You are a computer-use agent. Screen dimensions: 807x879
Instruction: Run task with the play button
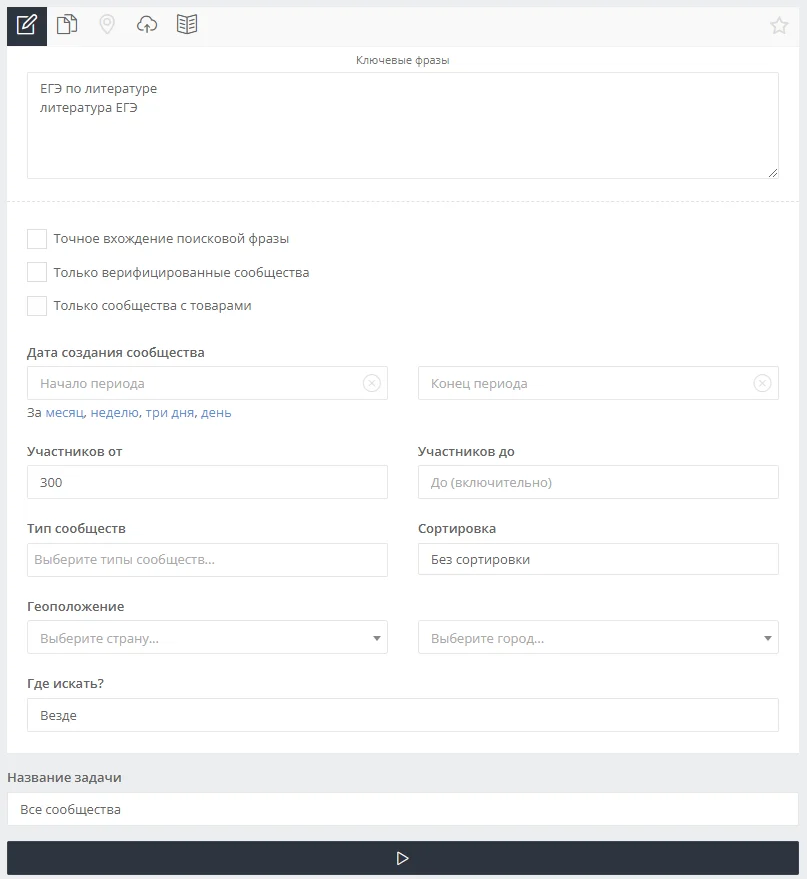coord(403,858)
